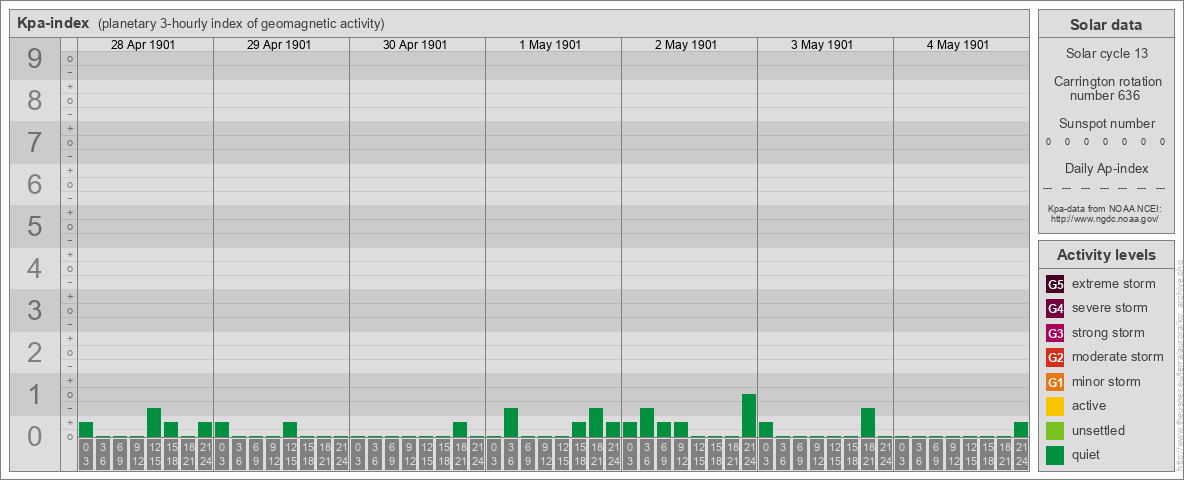This screenshot has height=480, width=1184.
Task: Select the light green unsettled swatch
Action: (x=1055, y=431)
